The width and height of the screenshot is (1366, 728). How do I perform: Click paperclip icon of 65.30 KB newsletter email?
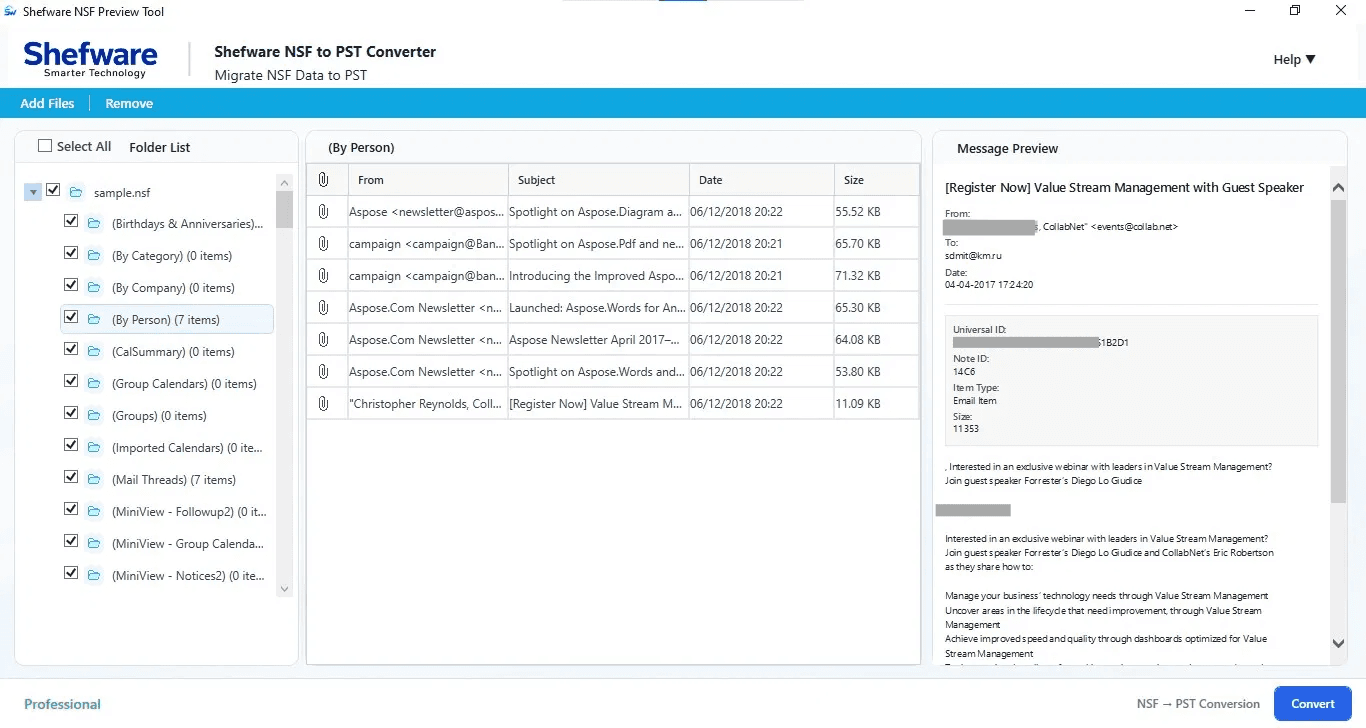click(323, 308)
